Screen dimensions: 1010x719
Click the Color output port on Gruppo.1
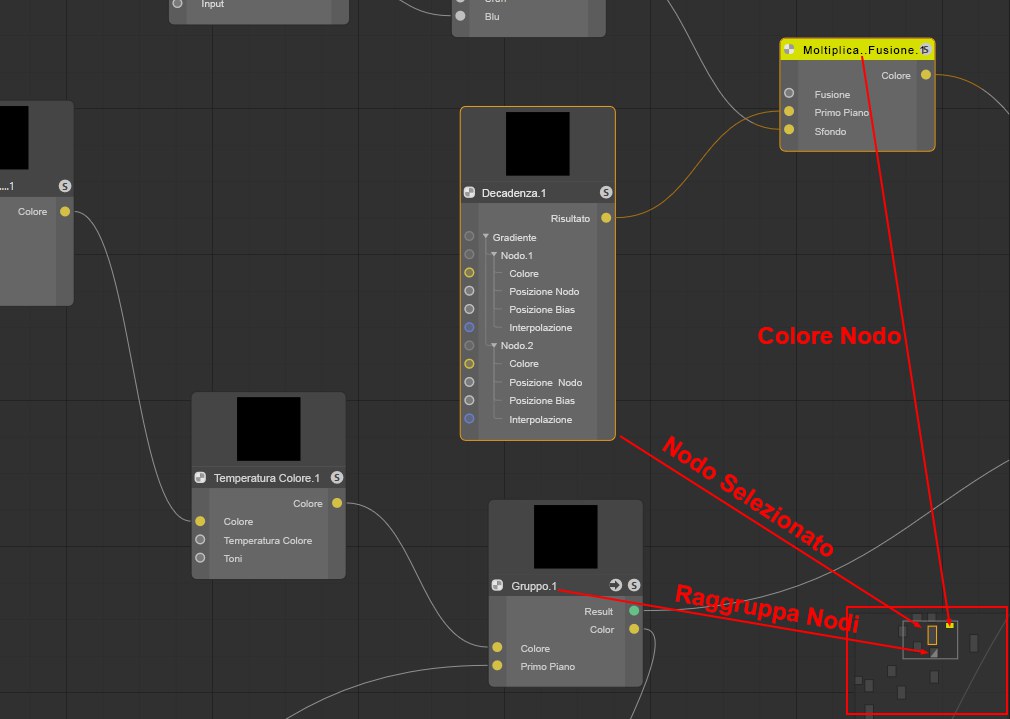(x=634, y=629)
